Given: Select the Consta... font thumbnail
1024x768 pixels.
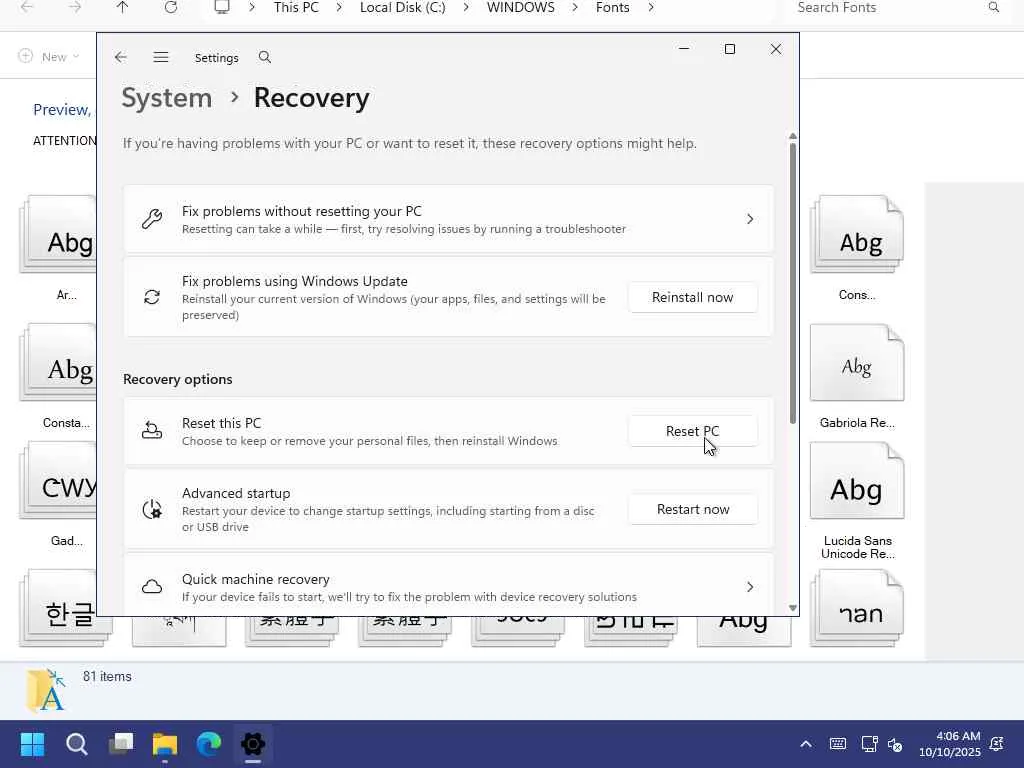Looking at the screenshot, I should (x=58, y=362).
